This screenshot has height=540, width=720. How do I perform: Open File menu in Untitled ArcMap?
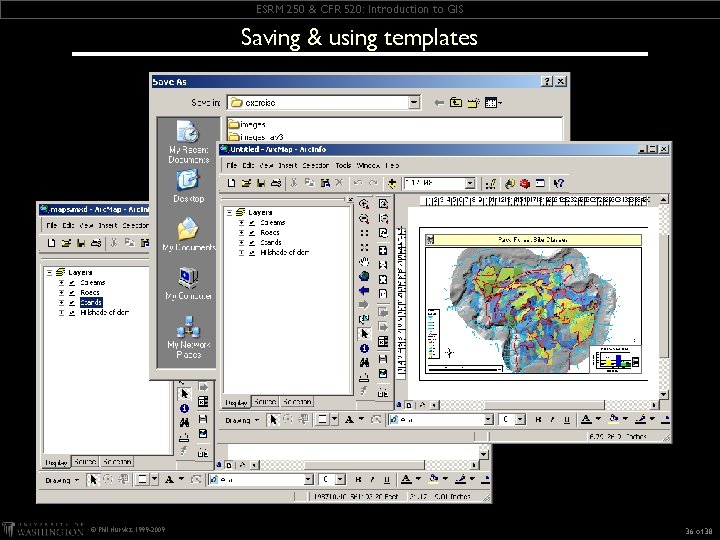232,165
